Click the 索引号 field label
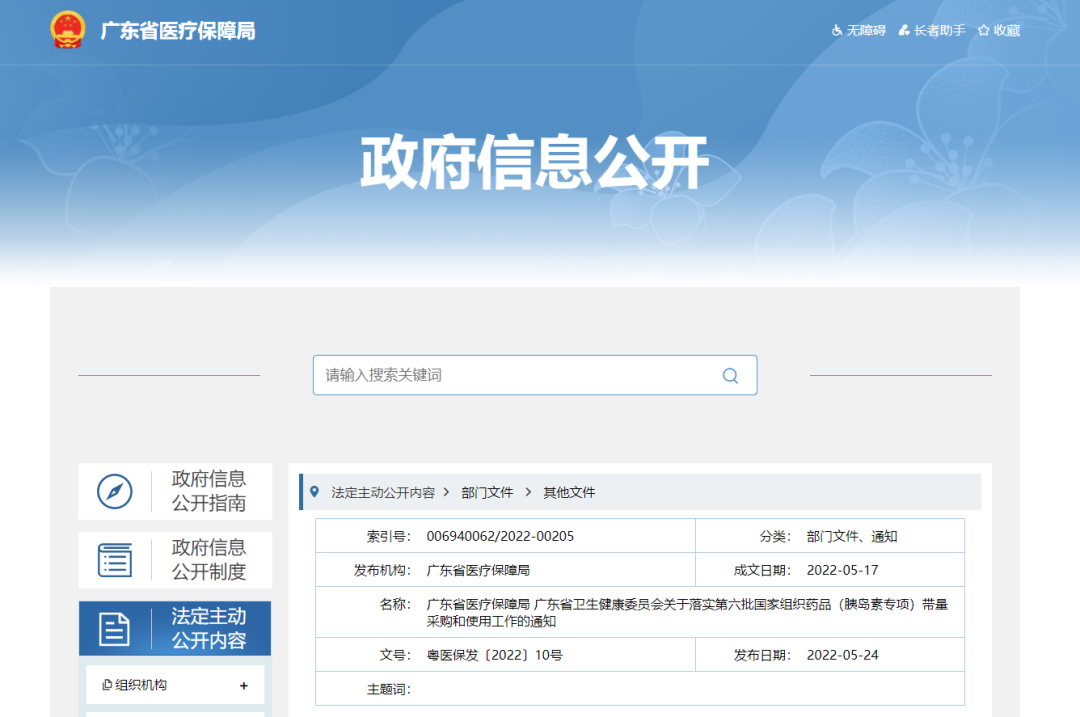Viewport: 1080px width, 717px height. pyautogui.click(x=388, y=536)
